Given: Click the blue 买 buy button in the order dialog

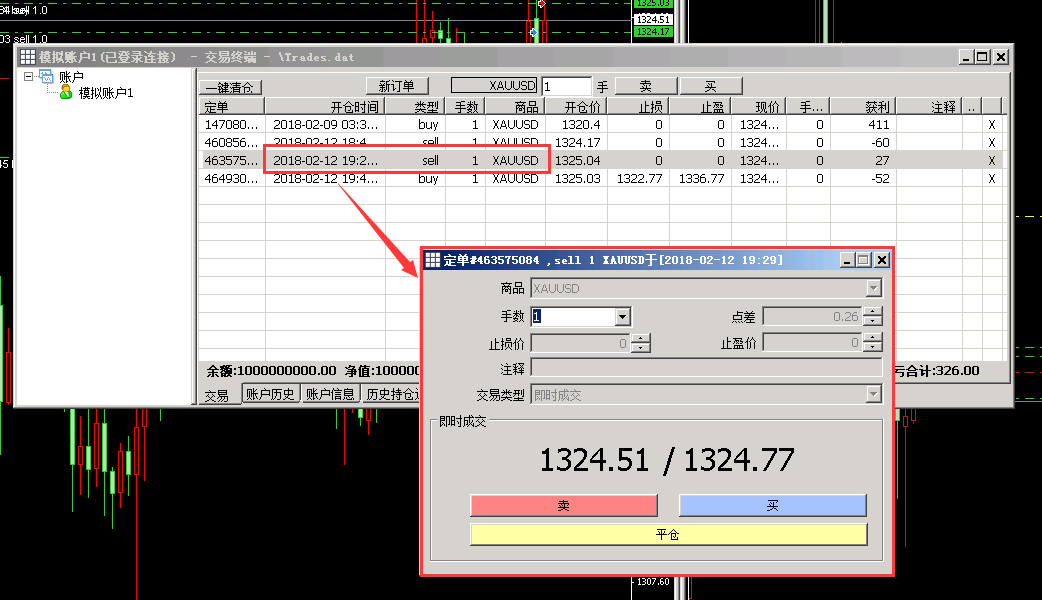Looking at the screenshot, I should tap(772, 506).
